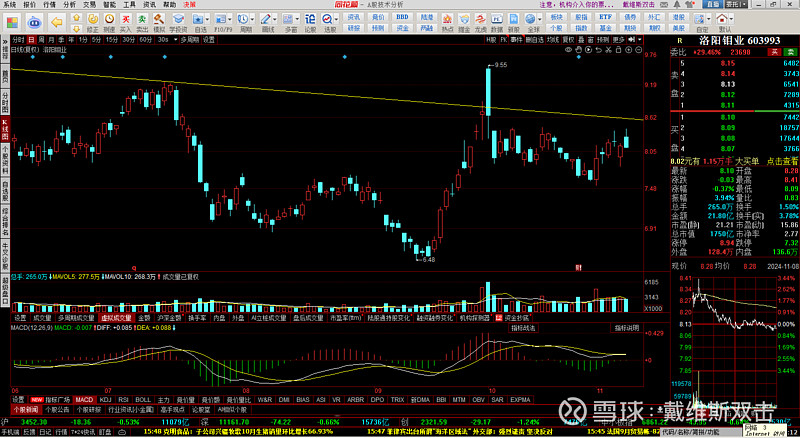Open the 工具 menu
This screenshot has width=800, height=438.
(129, 5)
